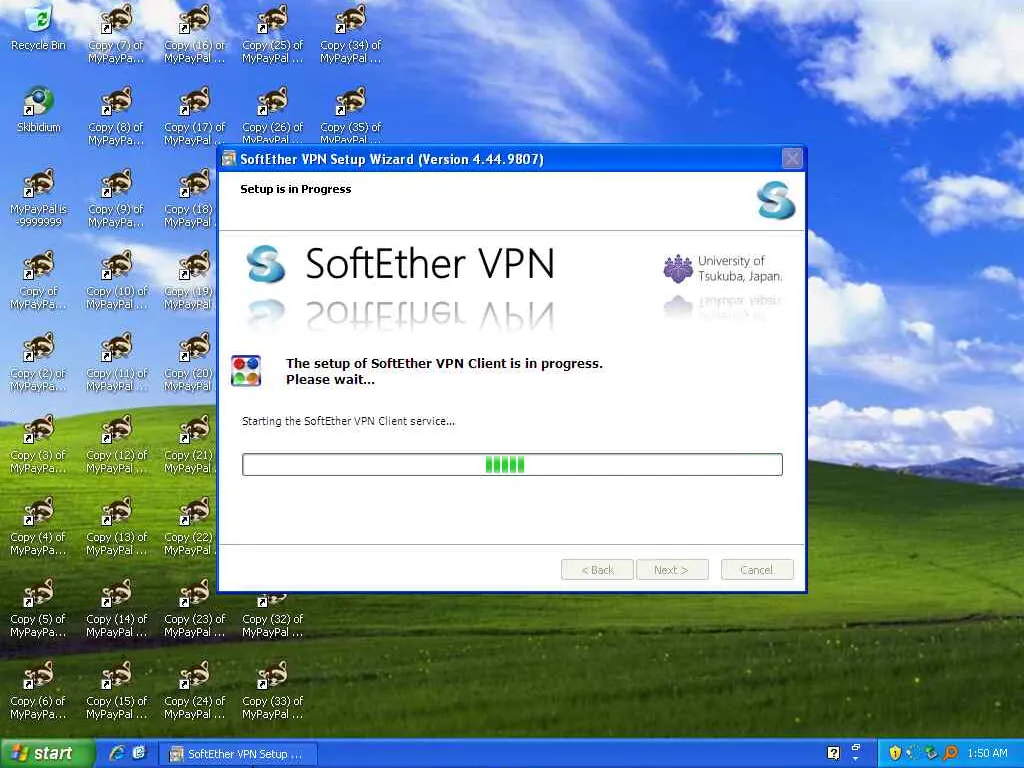
Task: Select the Copy (14) of MyPayPal shortcut
Action: tap(116, 608)
